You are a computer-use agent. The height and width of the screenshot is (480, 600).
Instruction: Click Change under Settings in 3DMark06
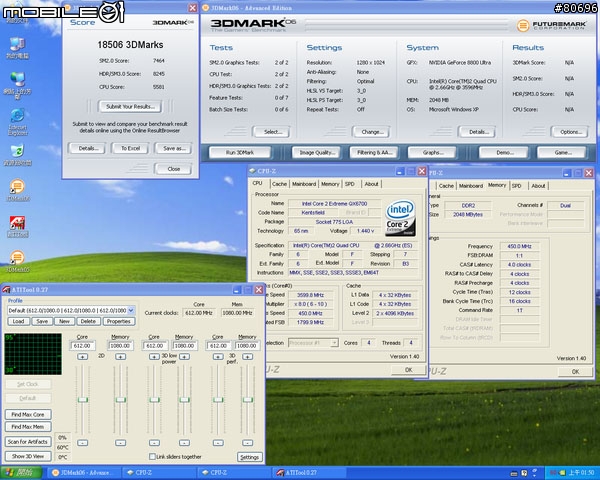point(372,132)
